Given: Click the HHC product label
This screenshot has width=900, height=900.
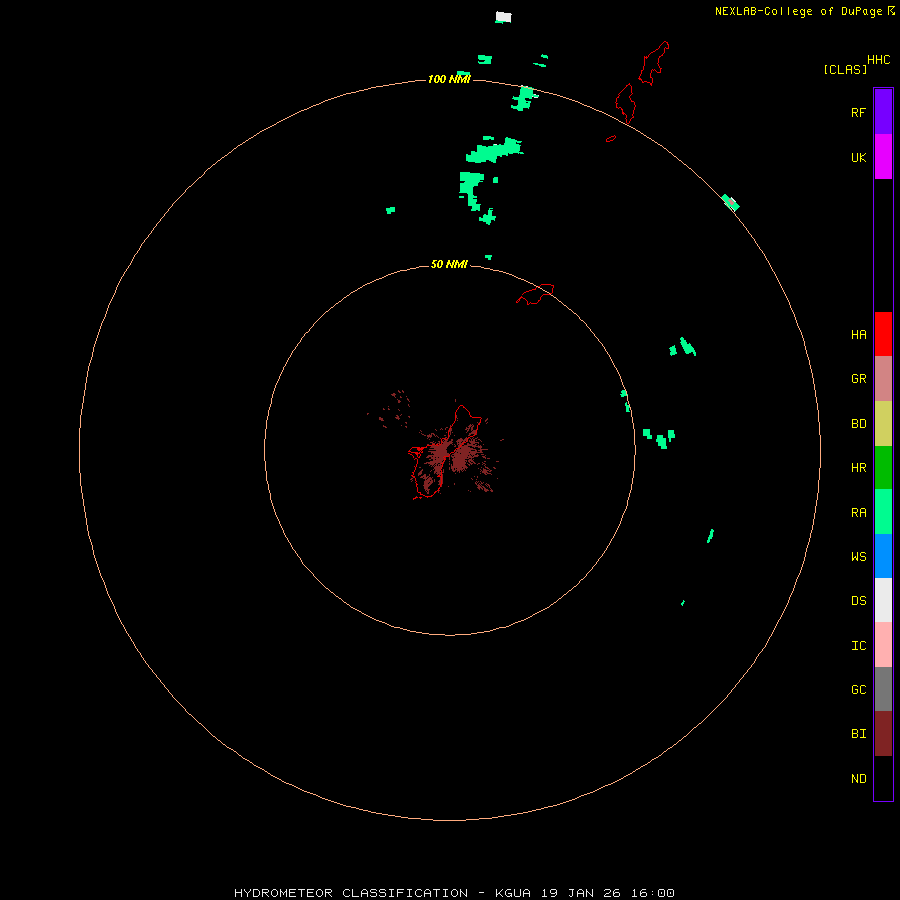Looking at the screenshot, I should (878, 60).
